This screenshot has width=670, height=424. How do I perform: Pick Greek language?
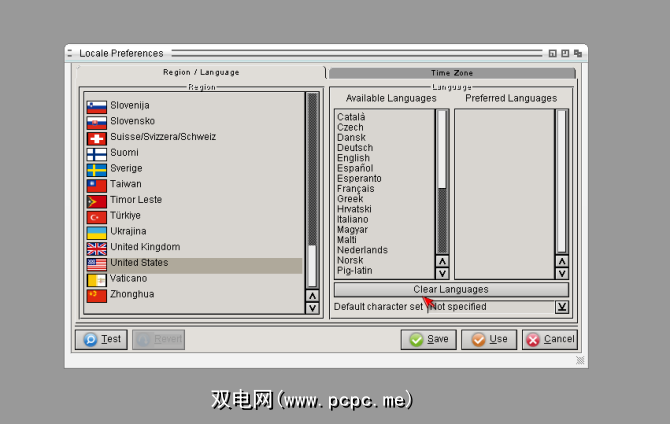[x=350, y=199]
